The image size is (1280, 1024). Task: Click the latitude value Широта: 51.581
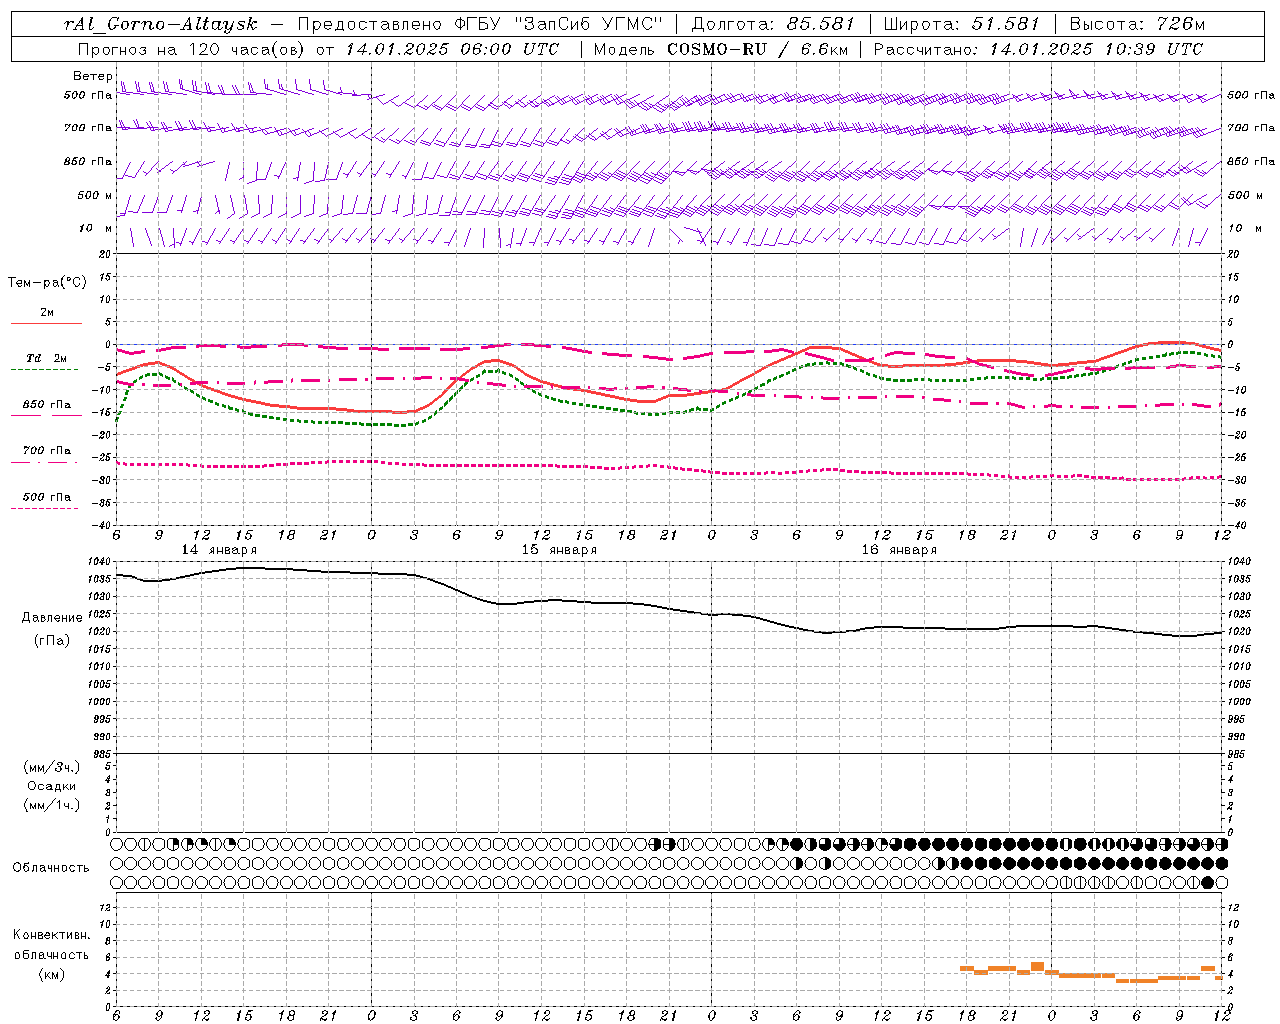[962, 24]
